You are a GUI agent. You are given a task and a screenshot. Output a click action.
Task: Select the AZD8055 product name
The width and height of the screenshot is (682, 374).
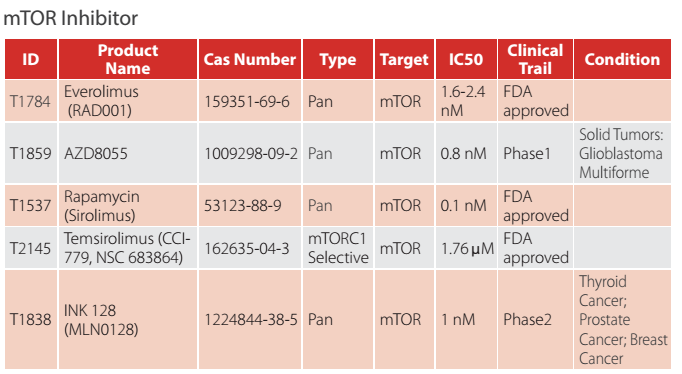tap(96, 154)
